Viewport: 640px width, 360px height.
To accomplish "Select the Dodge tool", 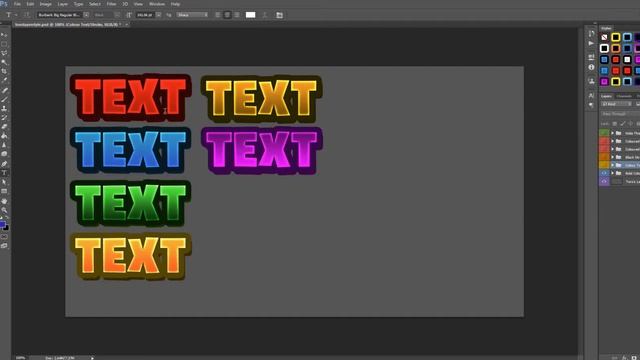I will (4, 154).
